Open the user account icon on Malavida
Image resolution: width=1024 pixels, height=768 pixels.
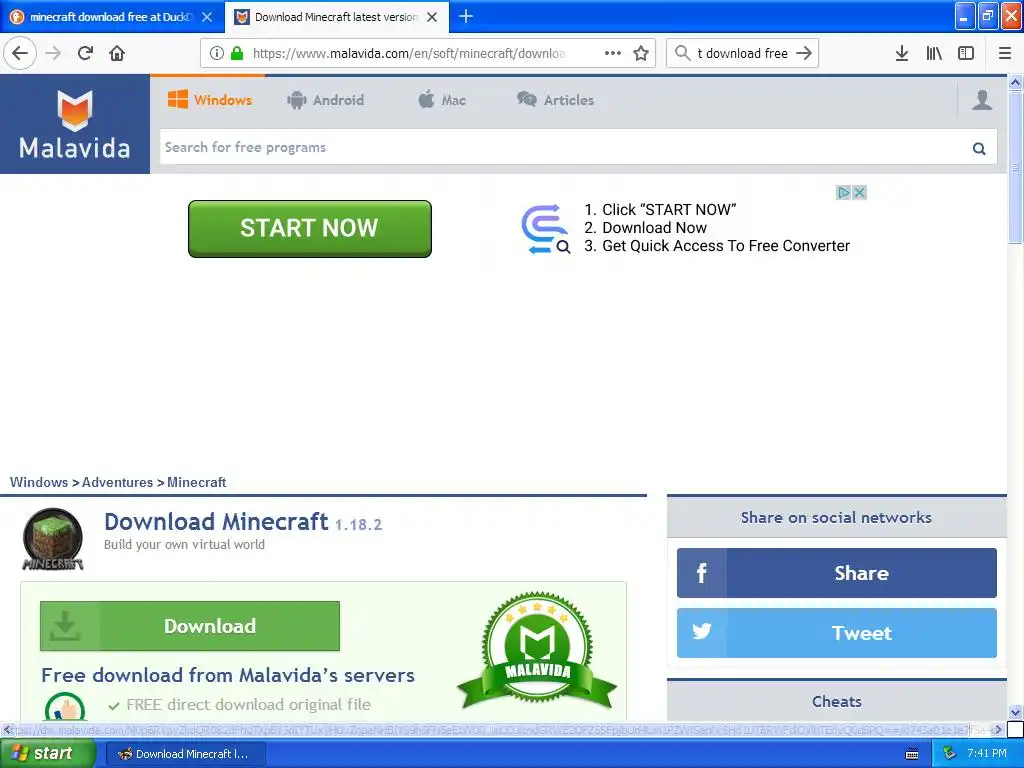tap(982, 100)
